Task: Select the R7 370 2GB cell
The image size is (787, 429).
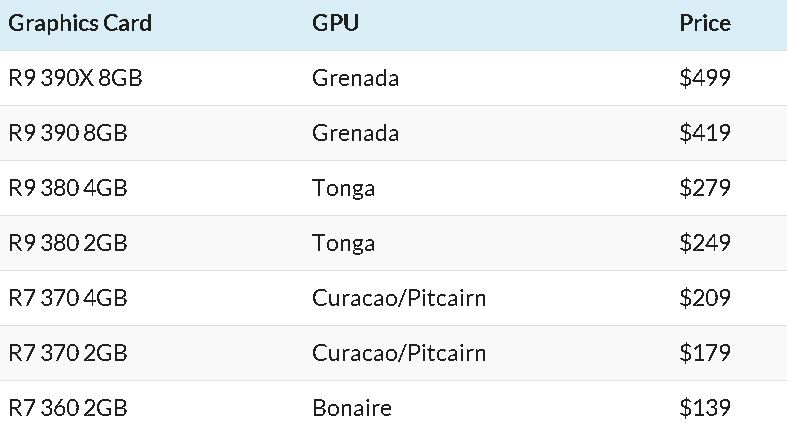Action: [68, 353]
